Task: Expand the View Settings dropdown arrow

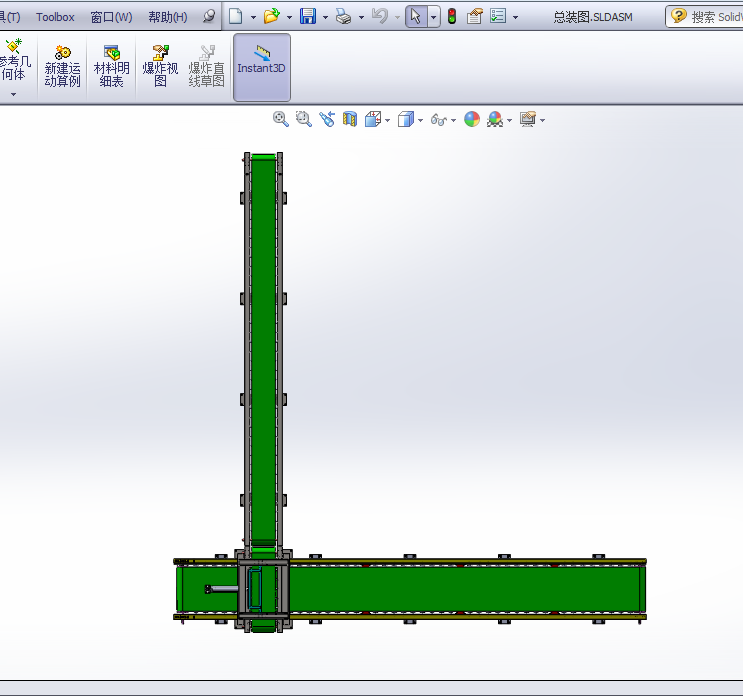Action: (542, 120)
